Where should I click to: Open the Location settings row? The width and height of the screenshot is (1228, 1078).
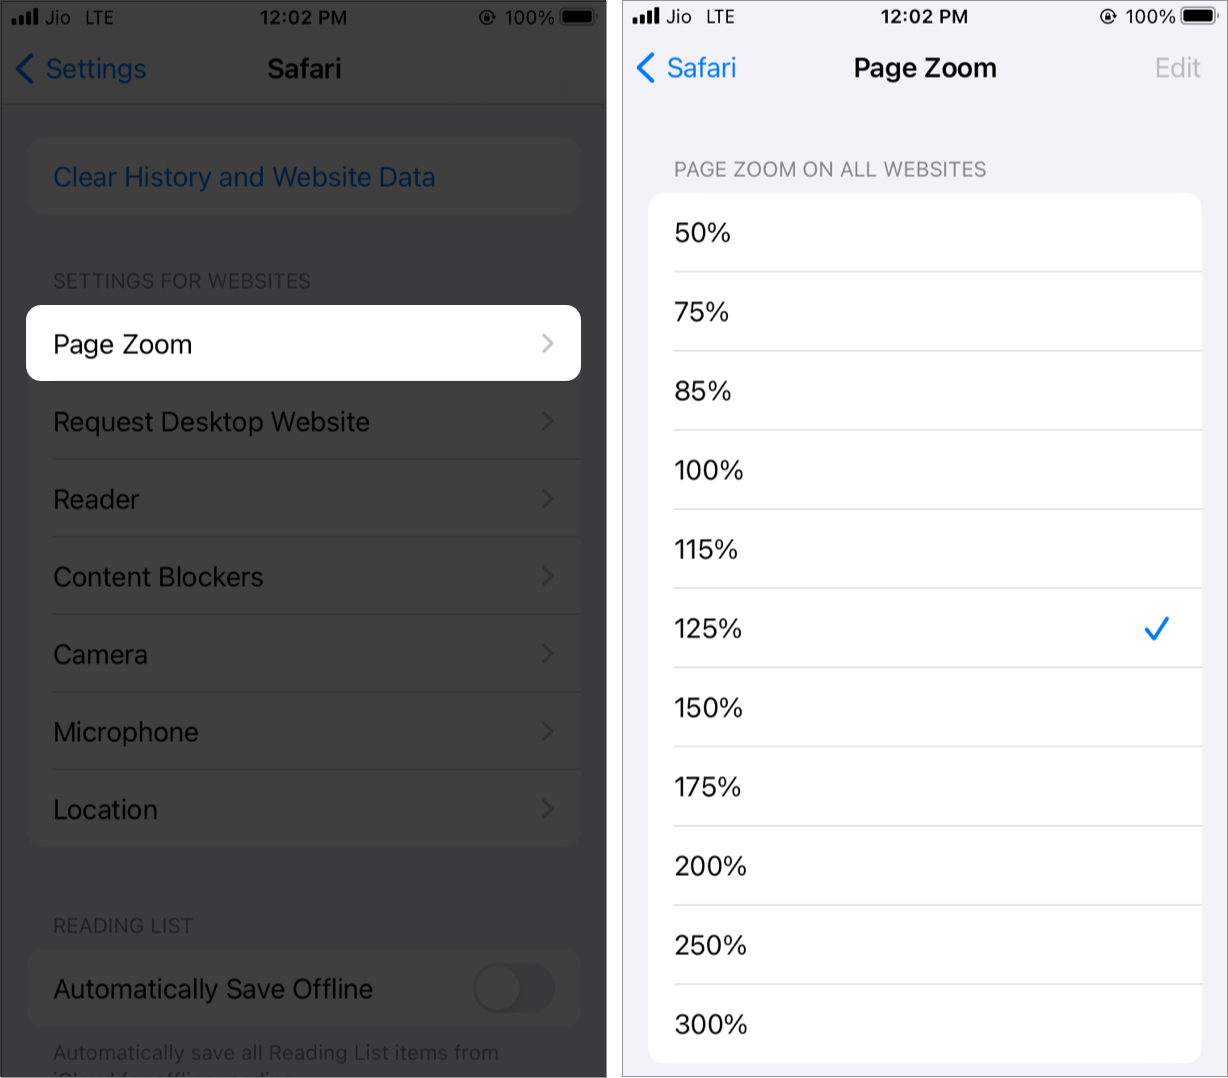[304, 809]
